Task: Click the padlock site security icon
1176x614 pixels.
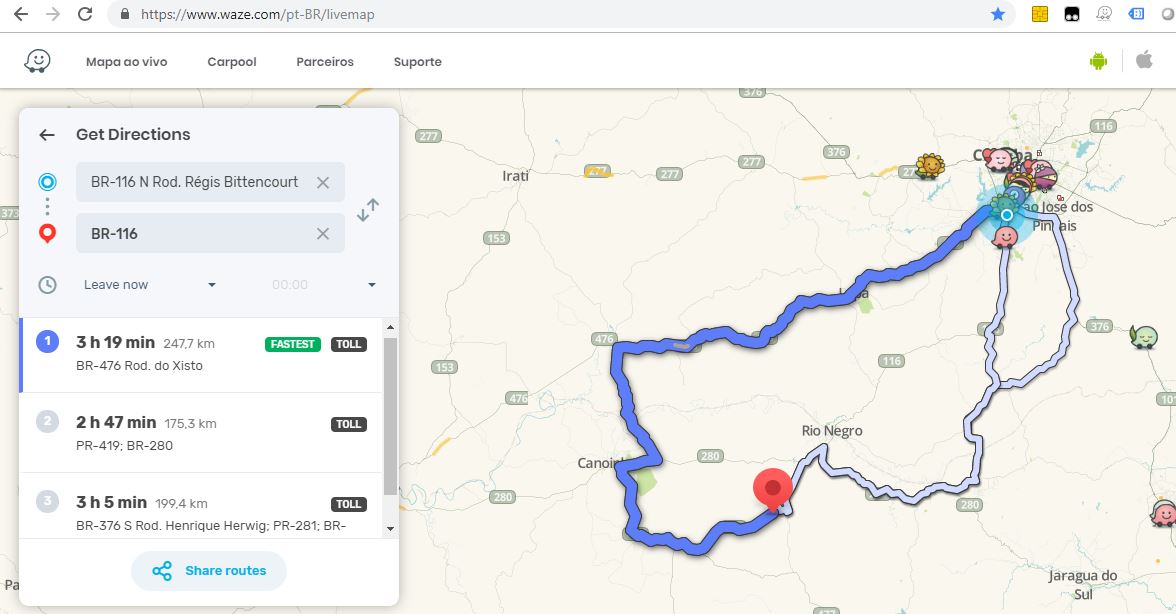Action: coord(124,14)
